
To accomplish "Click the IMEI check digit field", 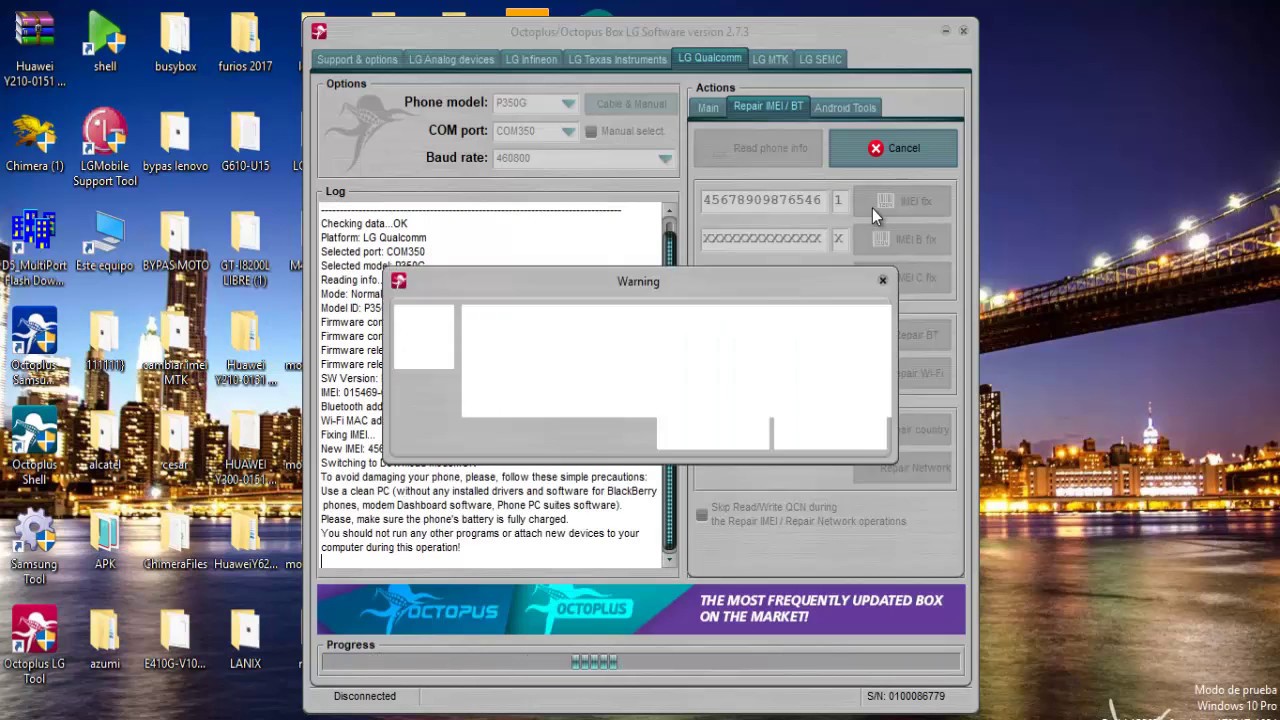I will coord(838,200).
